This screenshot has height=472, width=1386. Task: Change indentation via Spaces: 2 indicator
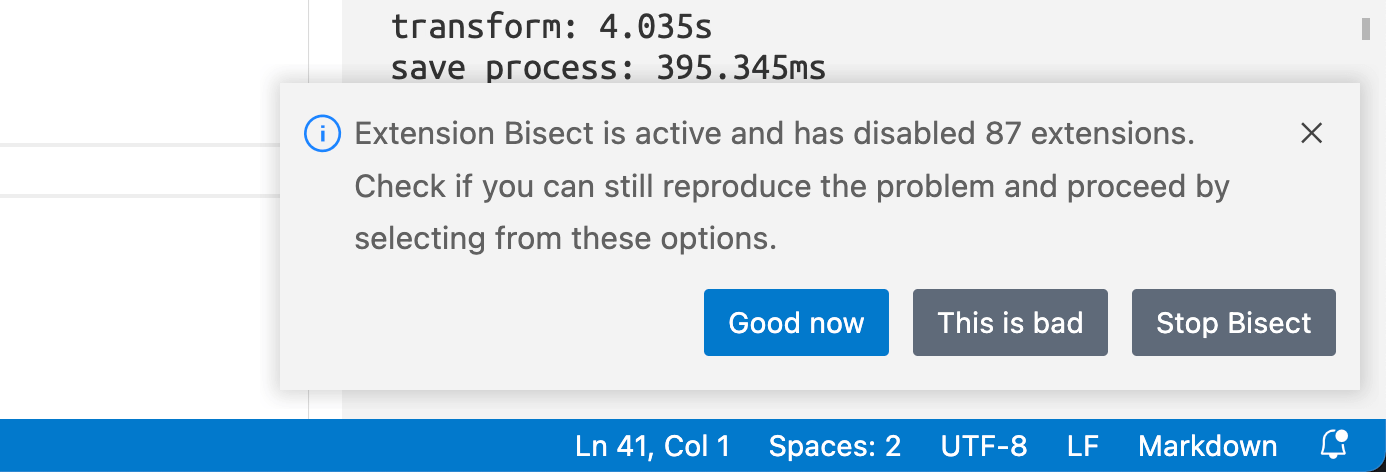coord(835,445)
